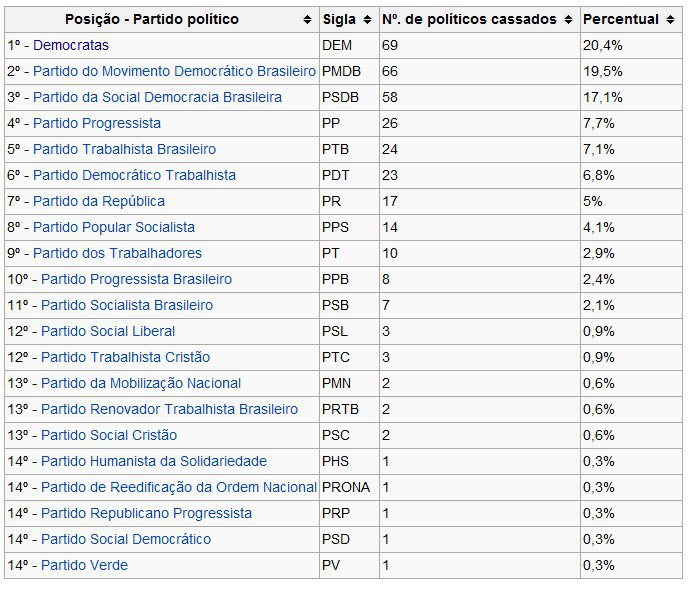Open the Partido Verde link
This screenshot has width=691, height=589.
pyautogui.click(x=84, y=565)
